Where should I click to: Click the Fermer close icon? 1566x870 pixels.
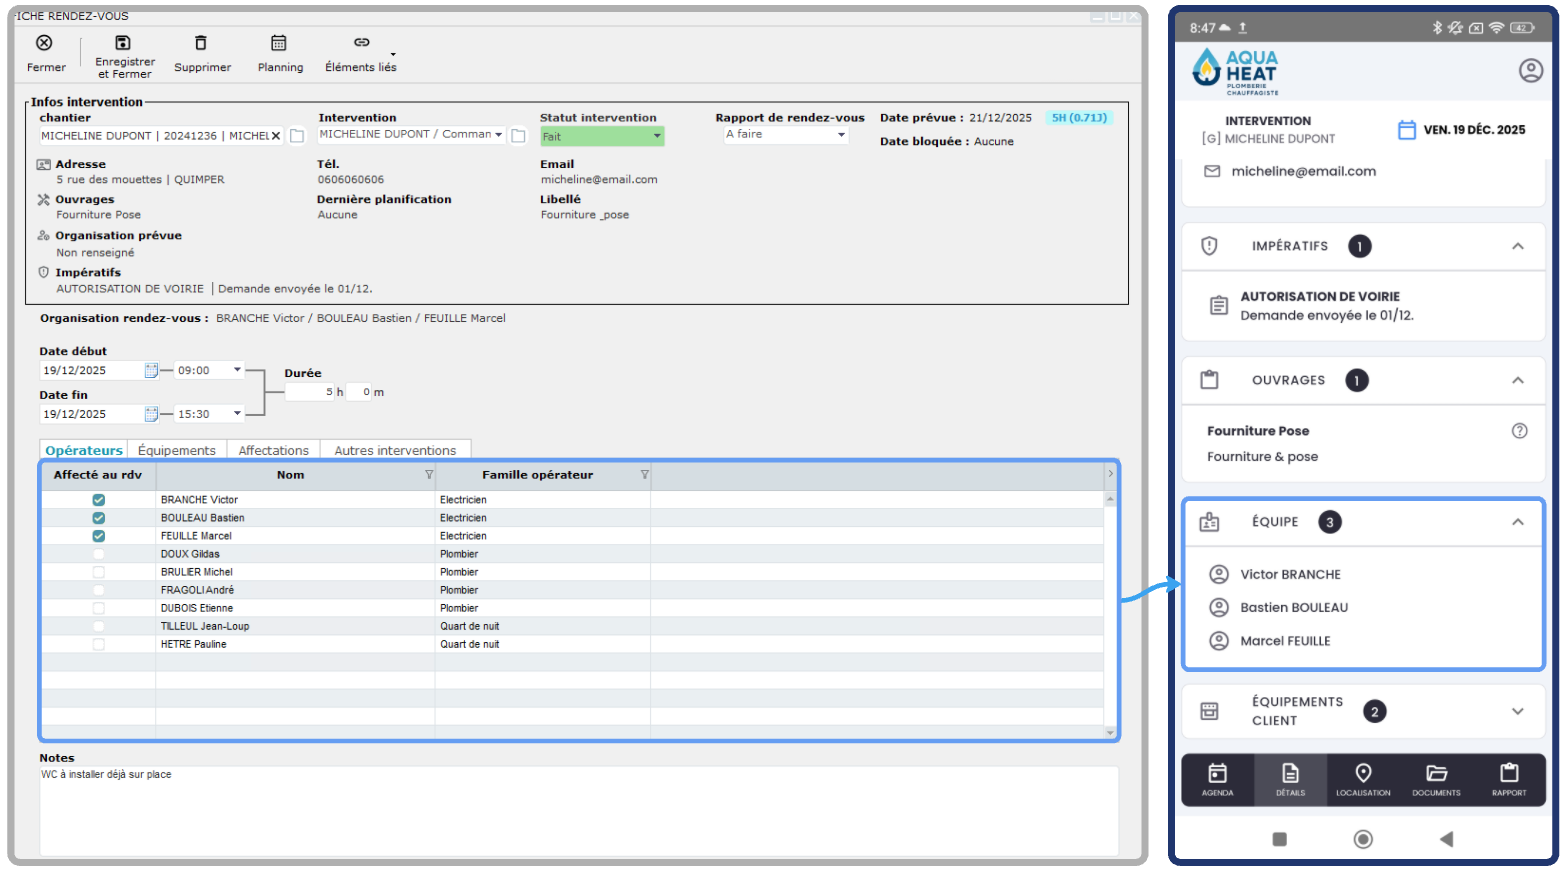(44, 43)
